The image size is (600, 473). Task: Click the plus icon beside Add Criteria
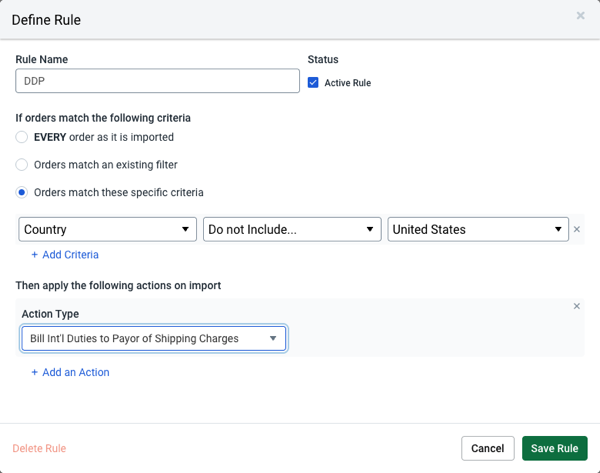tap(35, 255)
